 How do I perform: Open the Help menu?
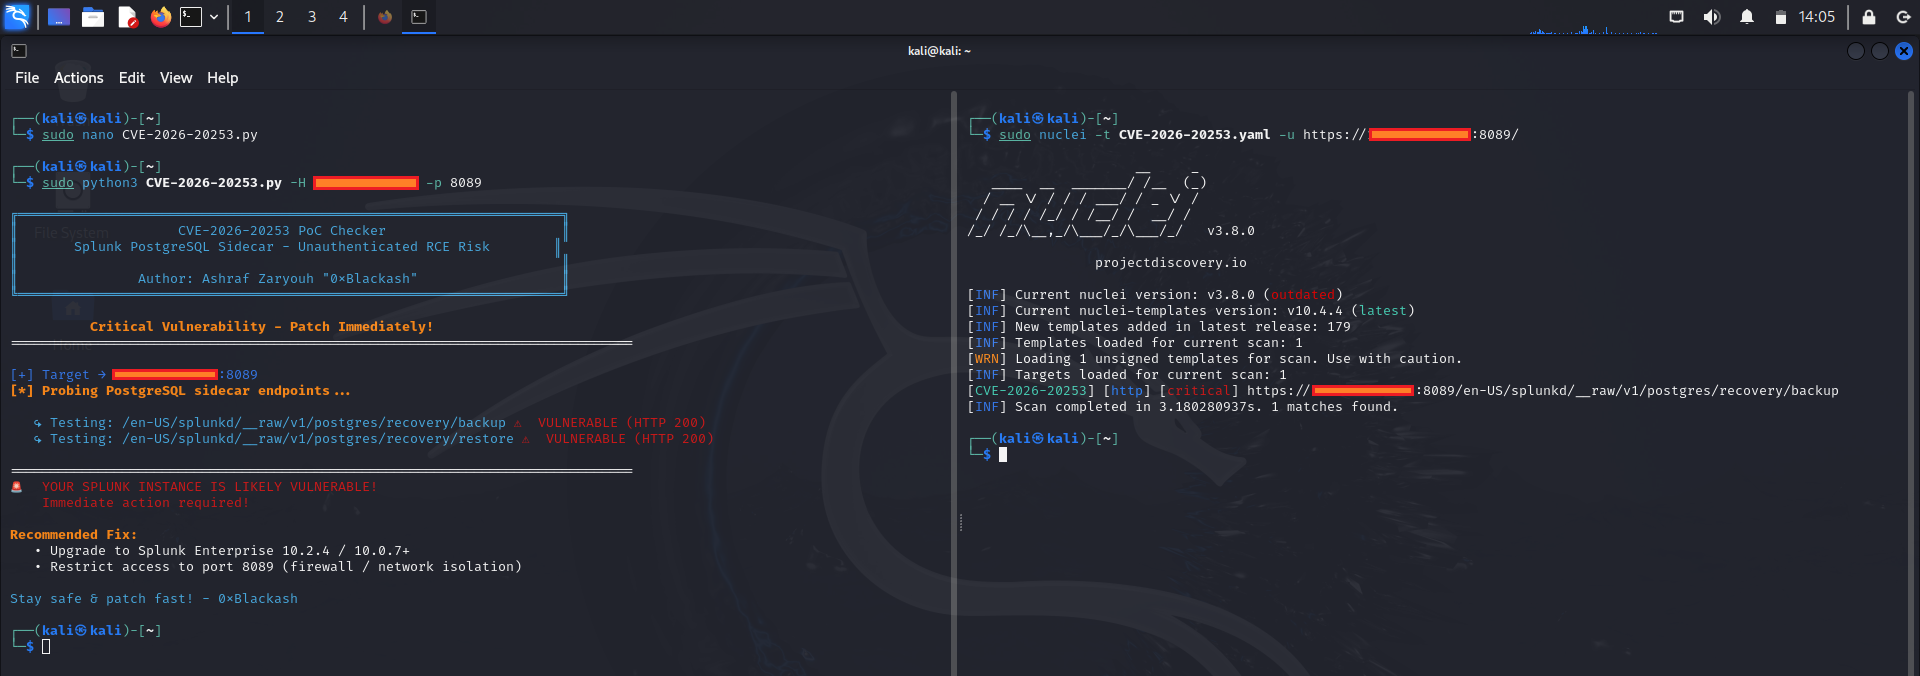(223, 78)
